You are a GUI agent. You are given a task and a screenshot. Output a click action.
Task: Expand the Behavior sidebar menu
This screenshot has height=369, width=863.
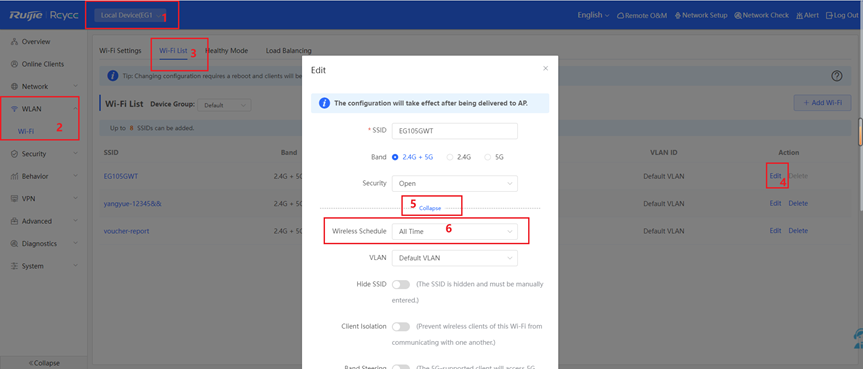click(x=43, y=176)
